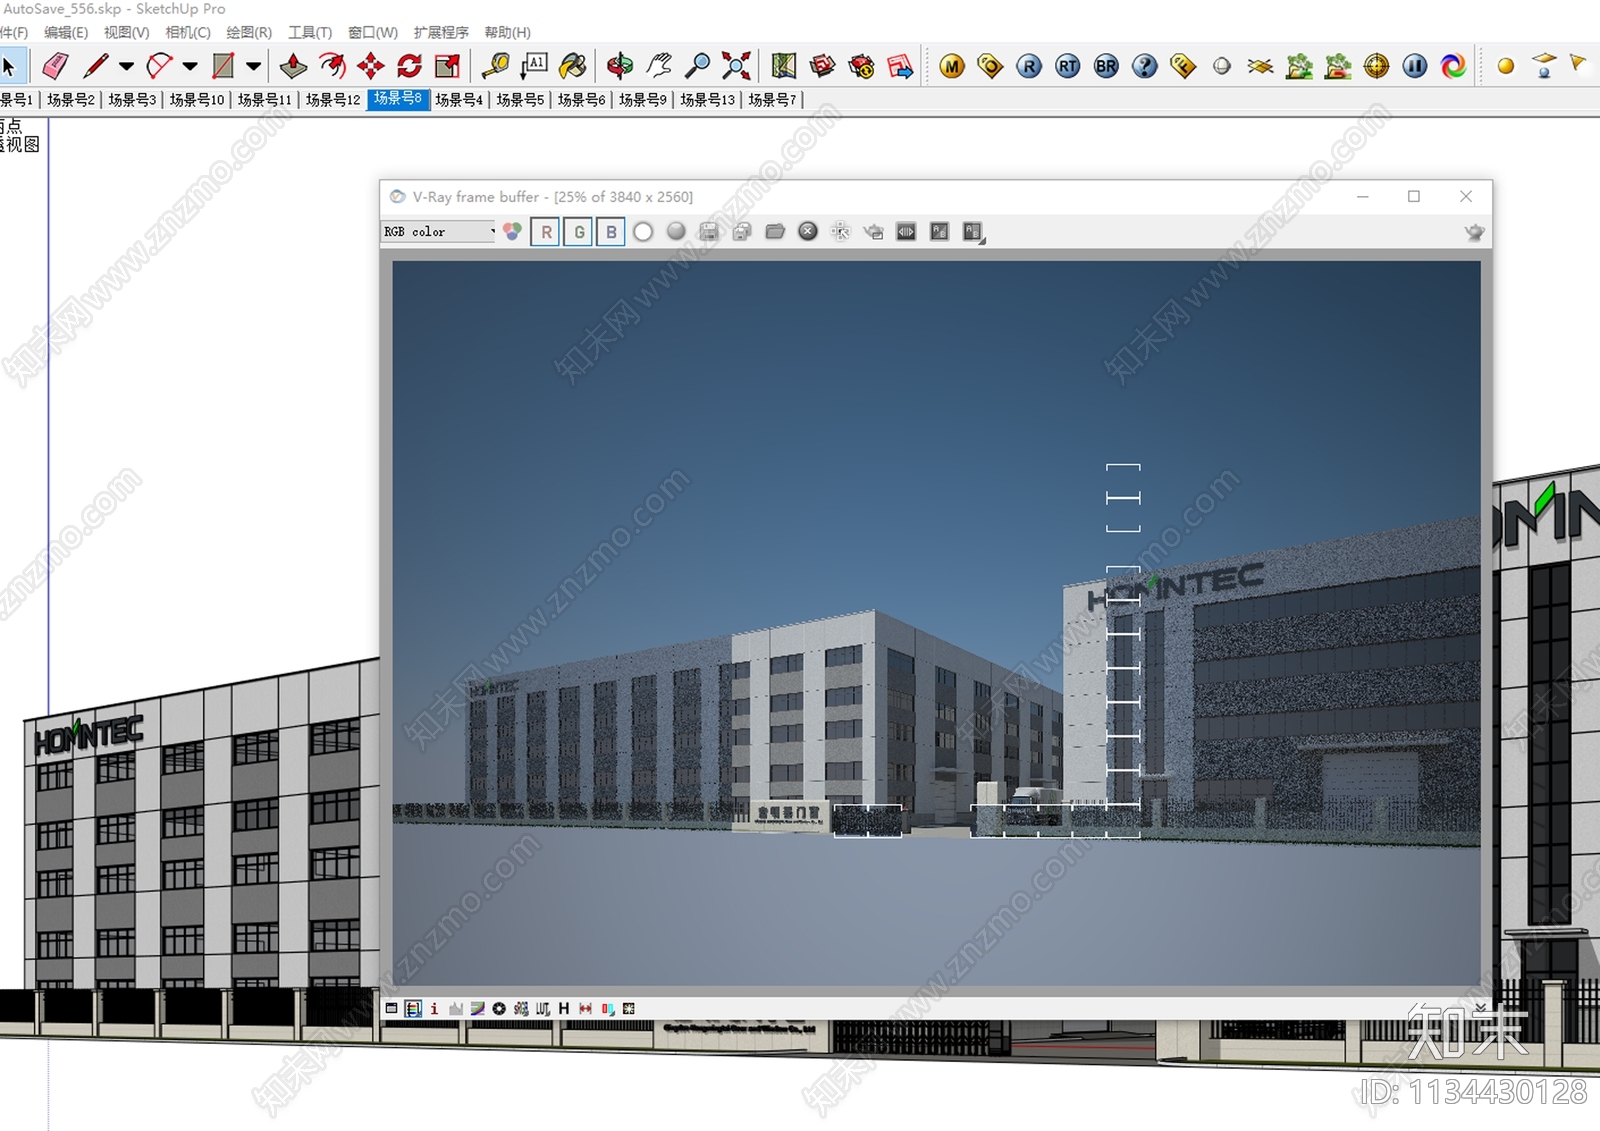Open 扩展程序 menu
The image size is (1600, 1131).
coord(441,32)
